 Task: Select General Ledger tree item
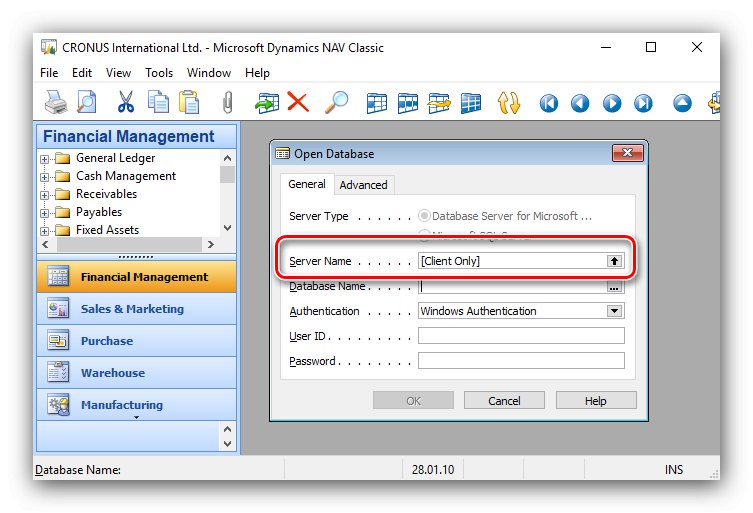point(116,158)
